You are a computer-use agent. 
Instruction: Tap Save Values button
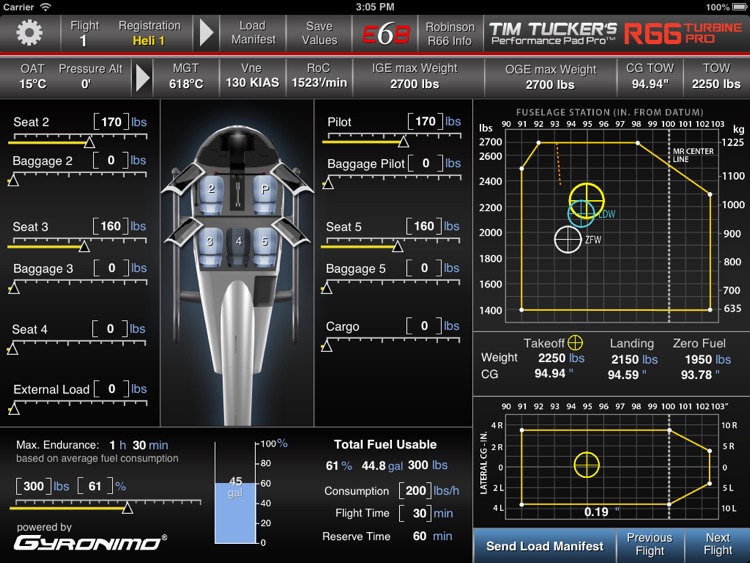point(319,33)
